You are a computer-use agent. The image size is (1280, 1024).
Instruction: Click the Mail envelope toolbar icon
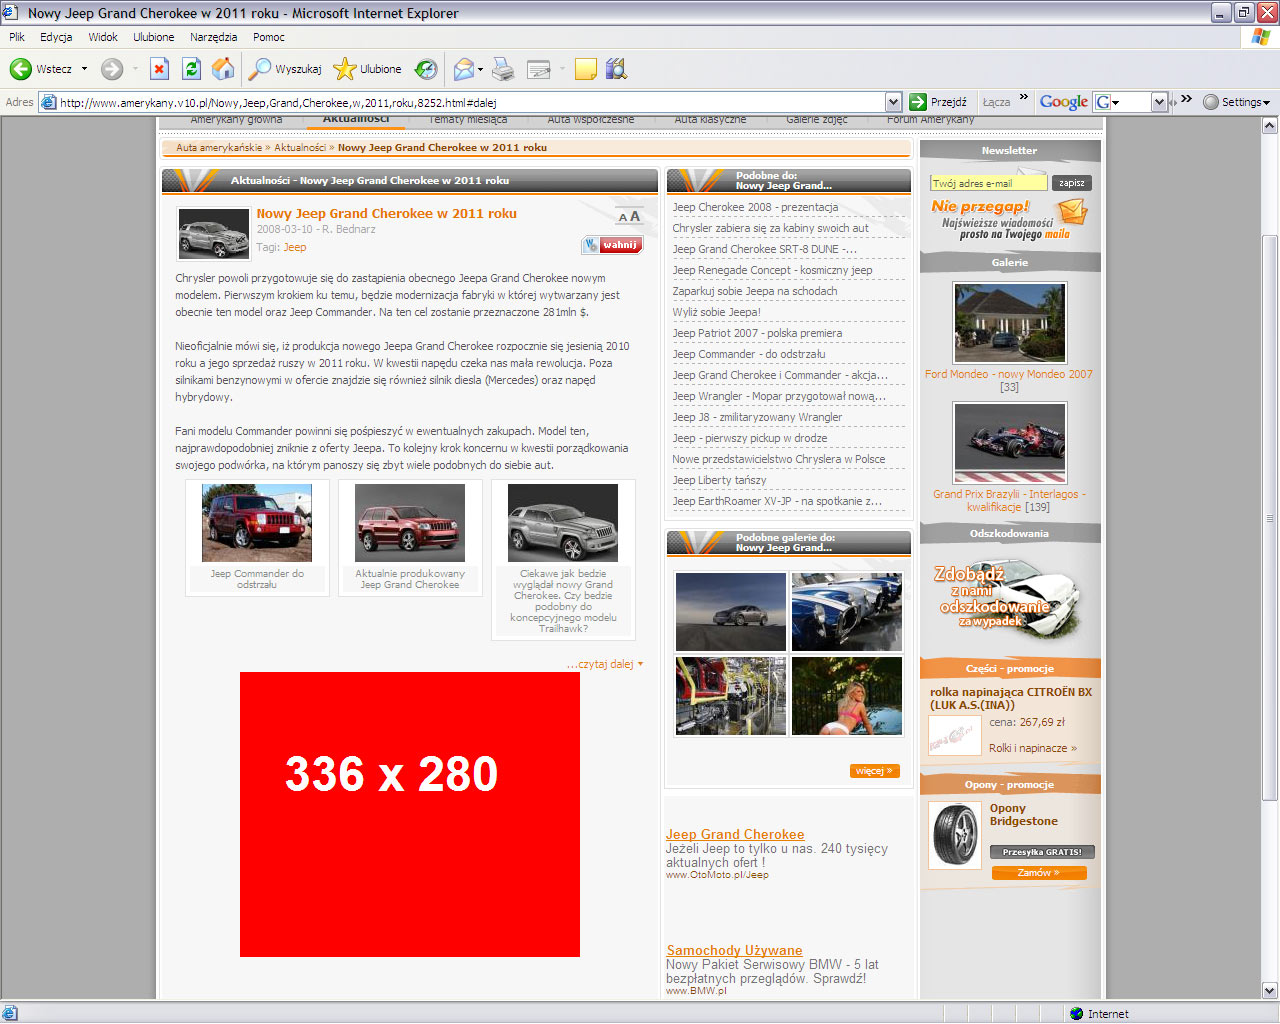pyautogui.click(x=463, y=69)
